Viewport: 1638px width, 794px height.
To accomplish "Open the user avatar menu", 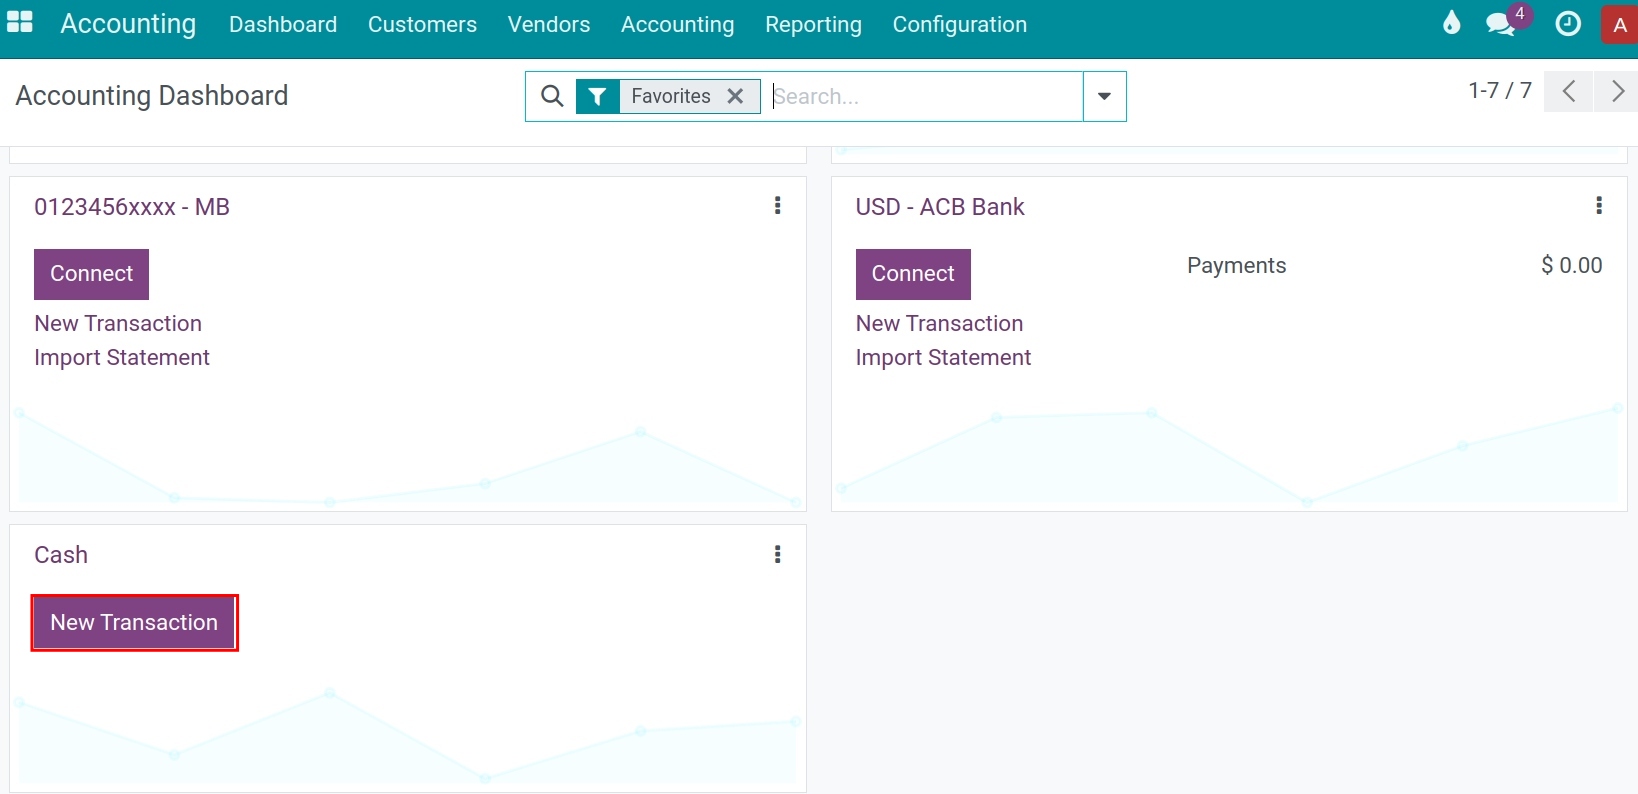I will tap(1620, 25).
